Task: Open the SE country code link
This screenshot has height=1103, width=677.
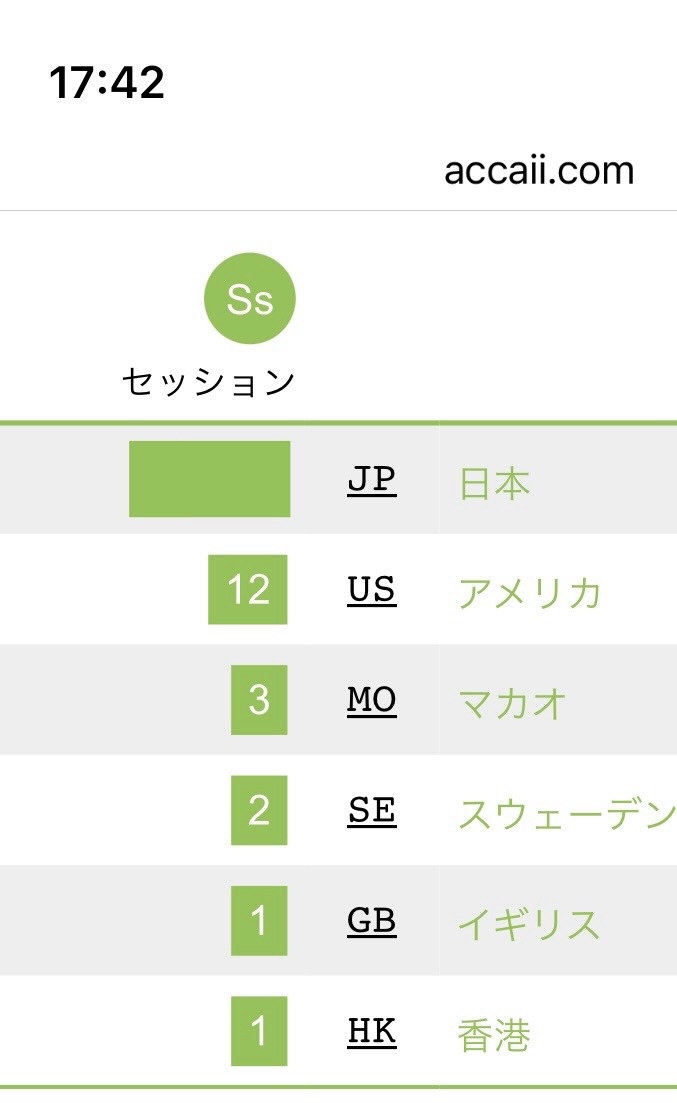Action: 372,810
